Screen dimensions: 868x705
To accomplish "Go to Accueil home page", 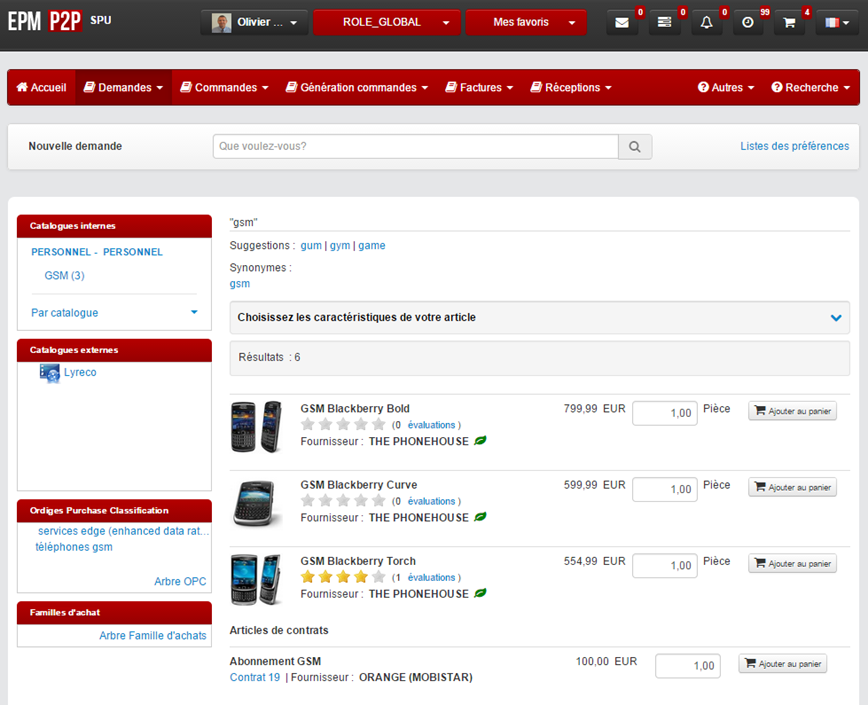I will (x=42, y=87).
